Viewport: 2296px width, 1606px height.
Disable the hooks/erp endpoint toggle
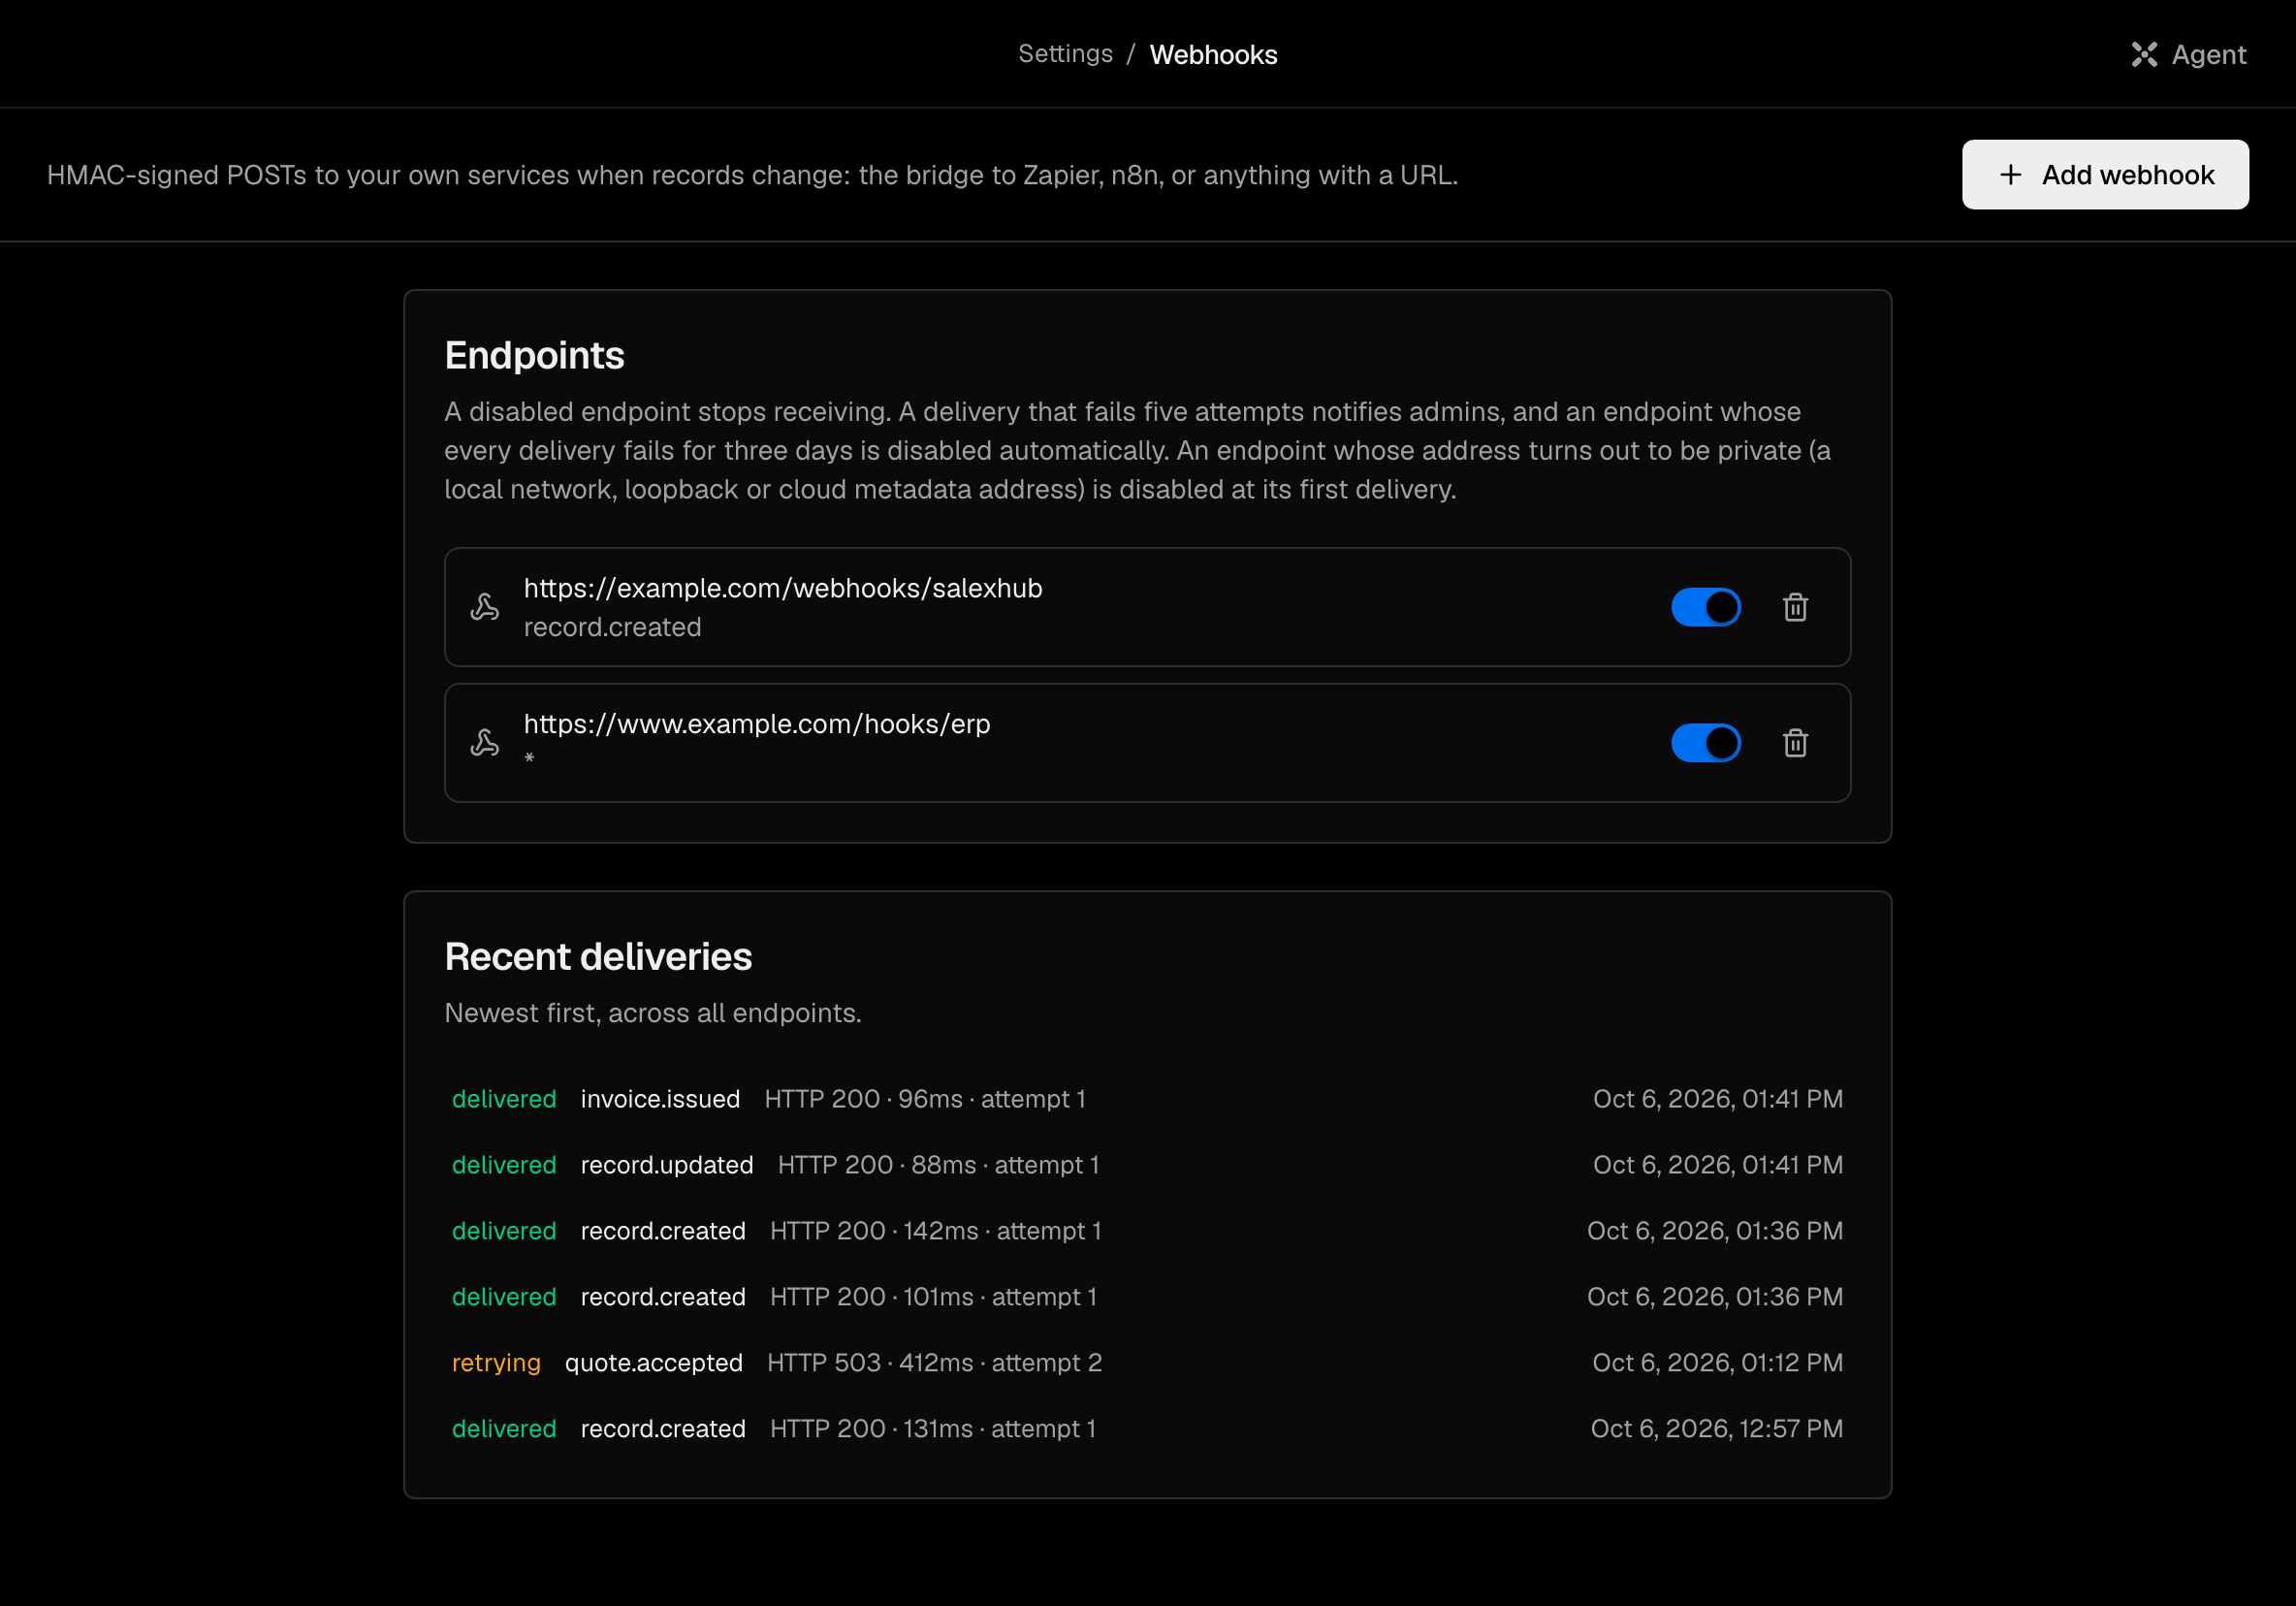point(1706,743)
